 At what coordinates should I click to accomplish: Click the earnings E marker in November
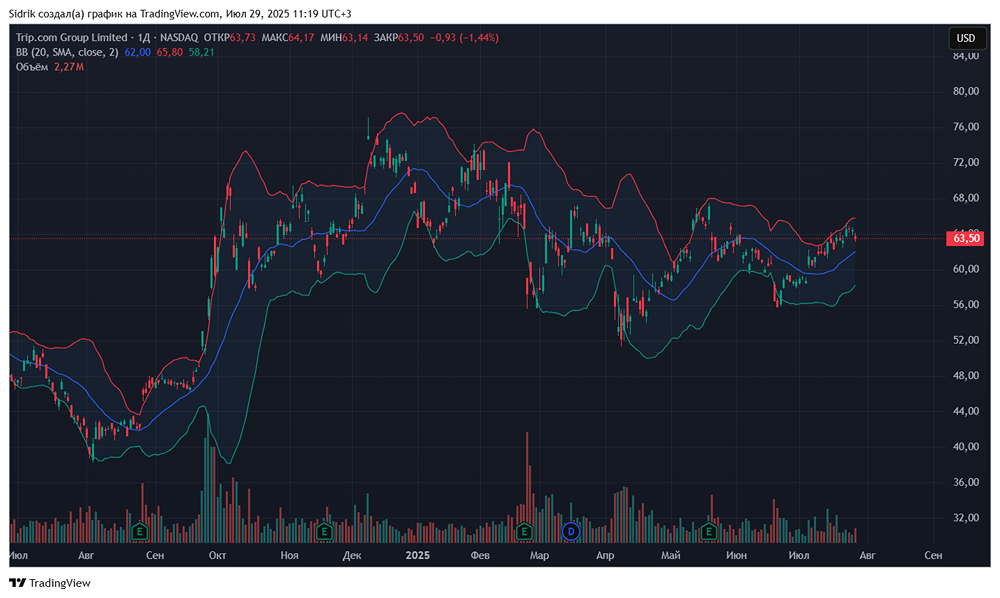324,531
